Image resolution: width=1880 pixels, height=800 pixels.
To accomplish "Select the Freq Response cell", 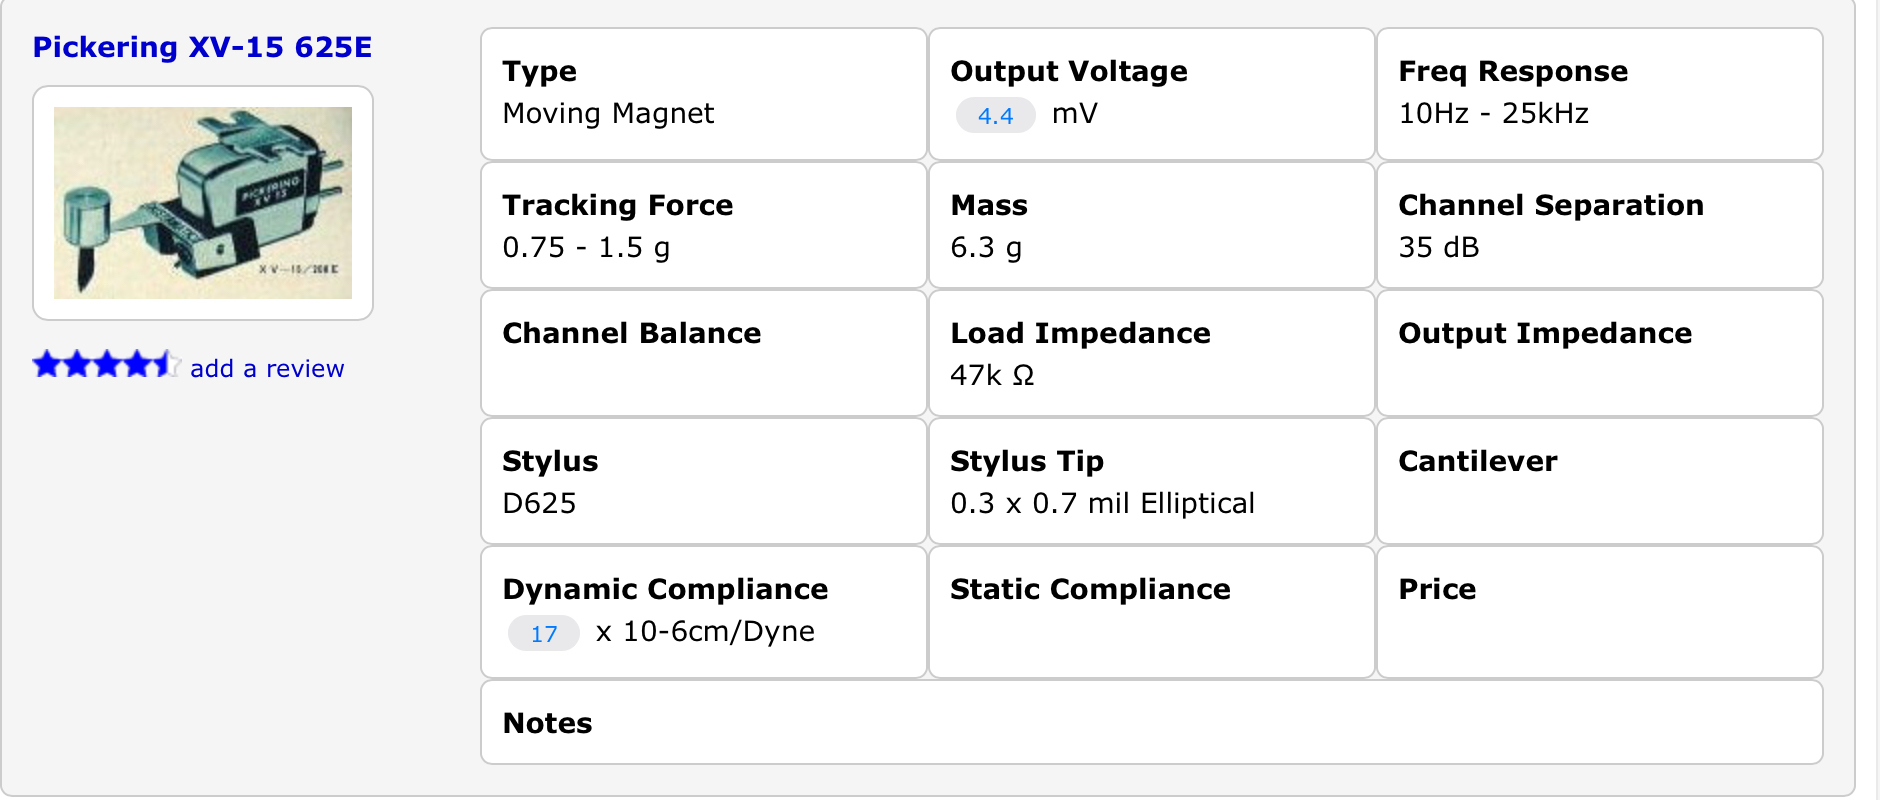I will tap(1600, 94).
